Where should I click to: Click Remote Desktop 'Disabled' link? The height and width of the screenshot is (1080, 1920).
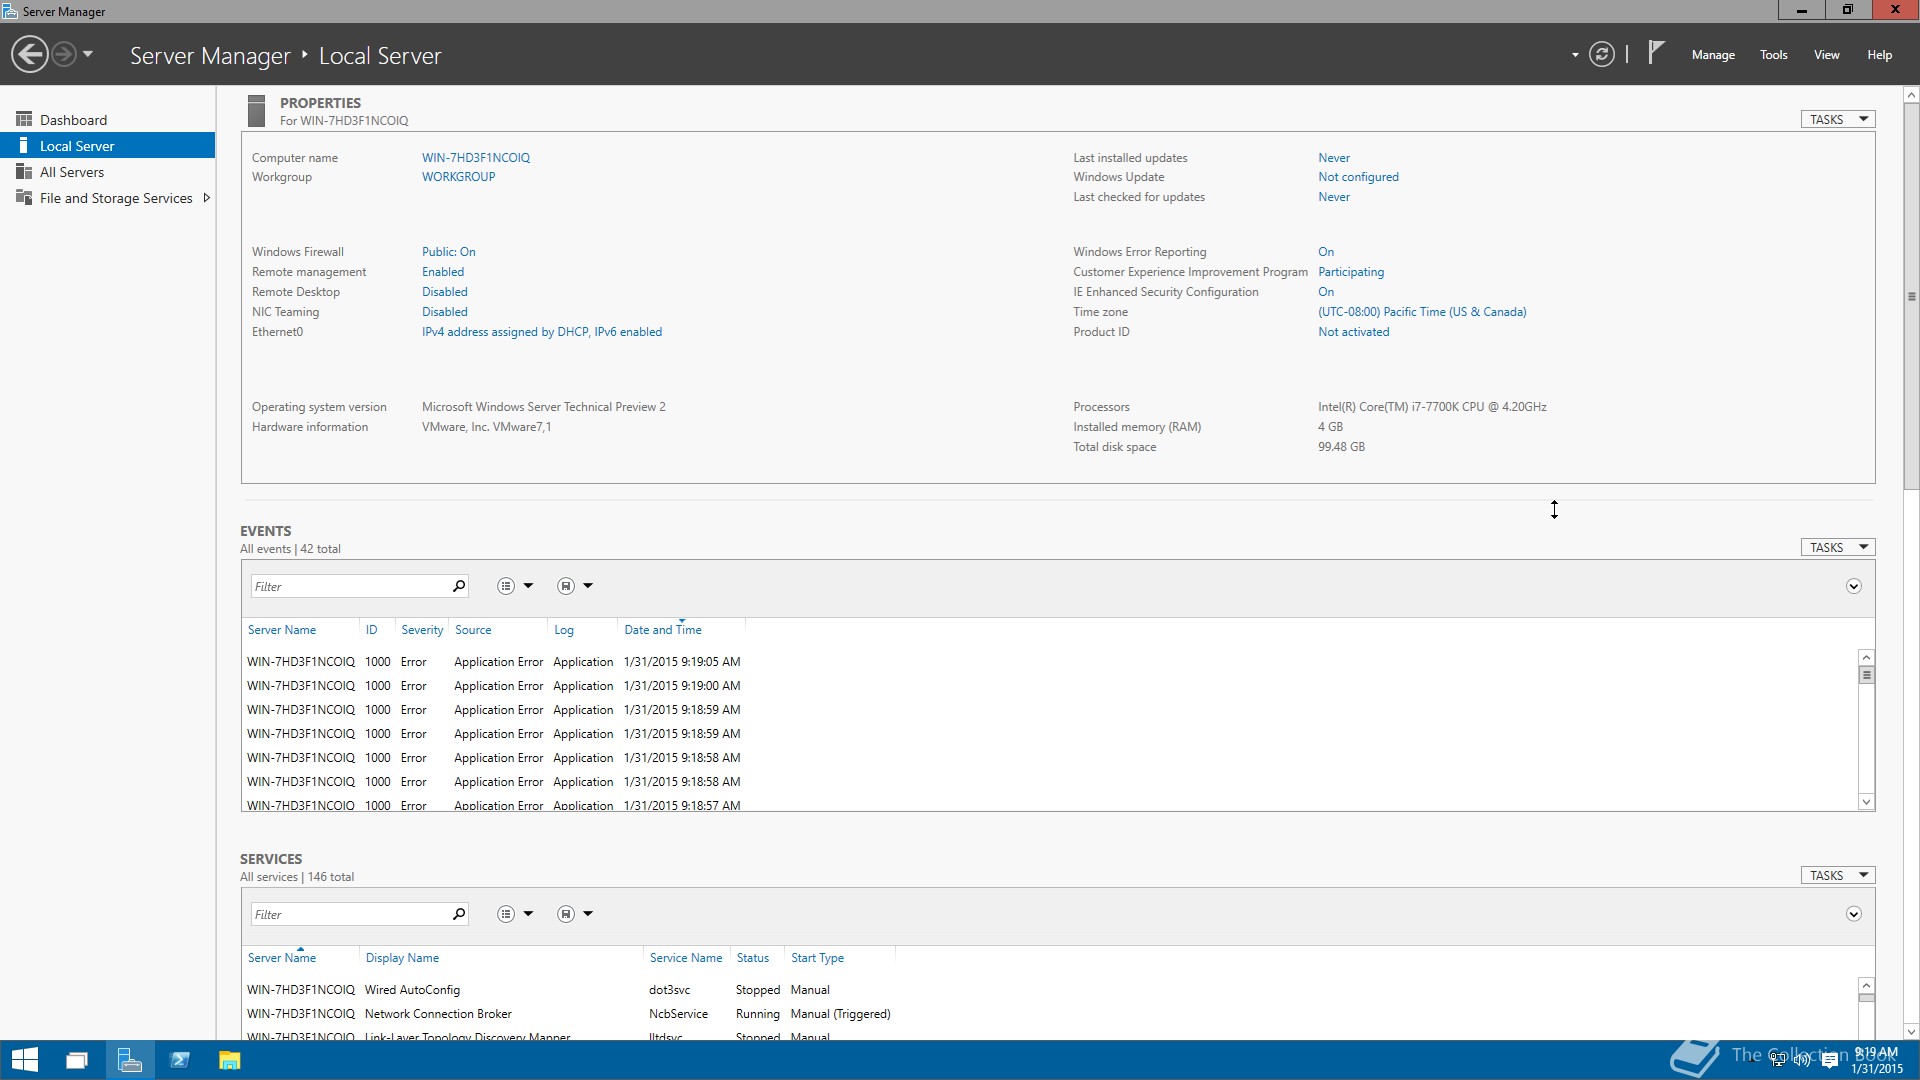pyautogui.click(x=445, y=291)
